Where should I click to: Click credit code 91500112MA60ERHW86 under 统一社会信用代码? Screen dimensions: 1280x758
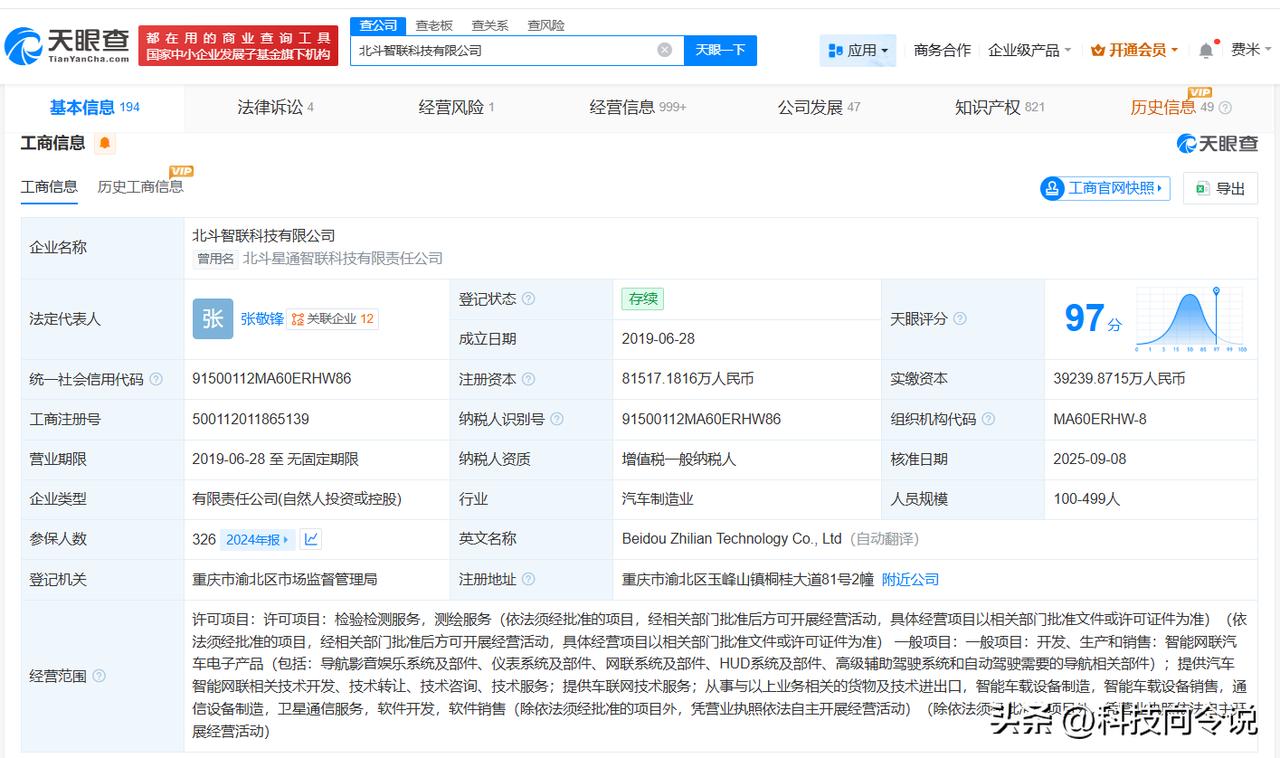click(272, 379)
